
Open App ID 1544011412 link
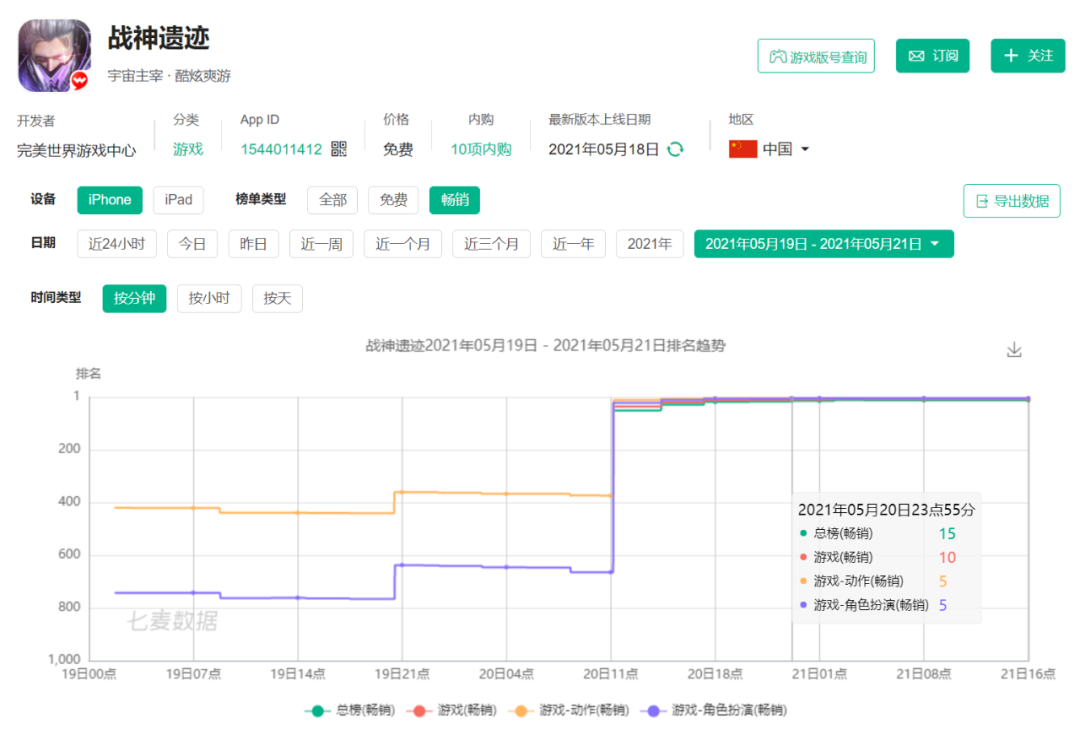click(x=281, y=149)
